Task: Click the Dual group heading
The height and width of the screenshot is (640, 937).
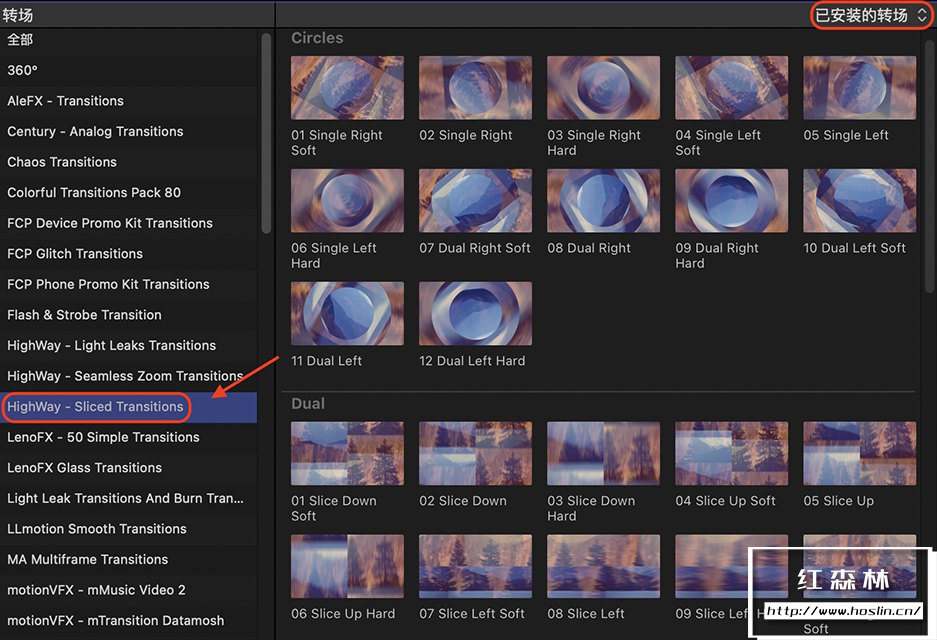Action: point(308,403)
